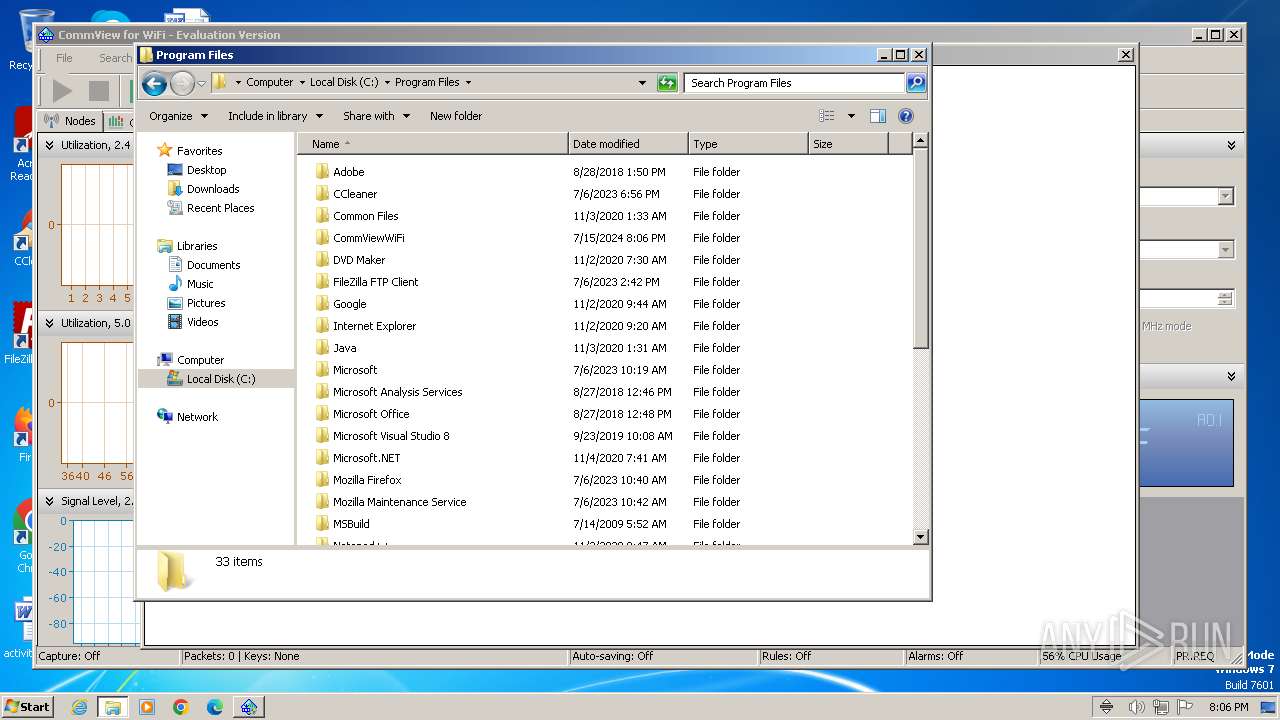Sort by the Type column header

click(x=748, y=144)
